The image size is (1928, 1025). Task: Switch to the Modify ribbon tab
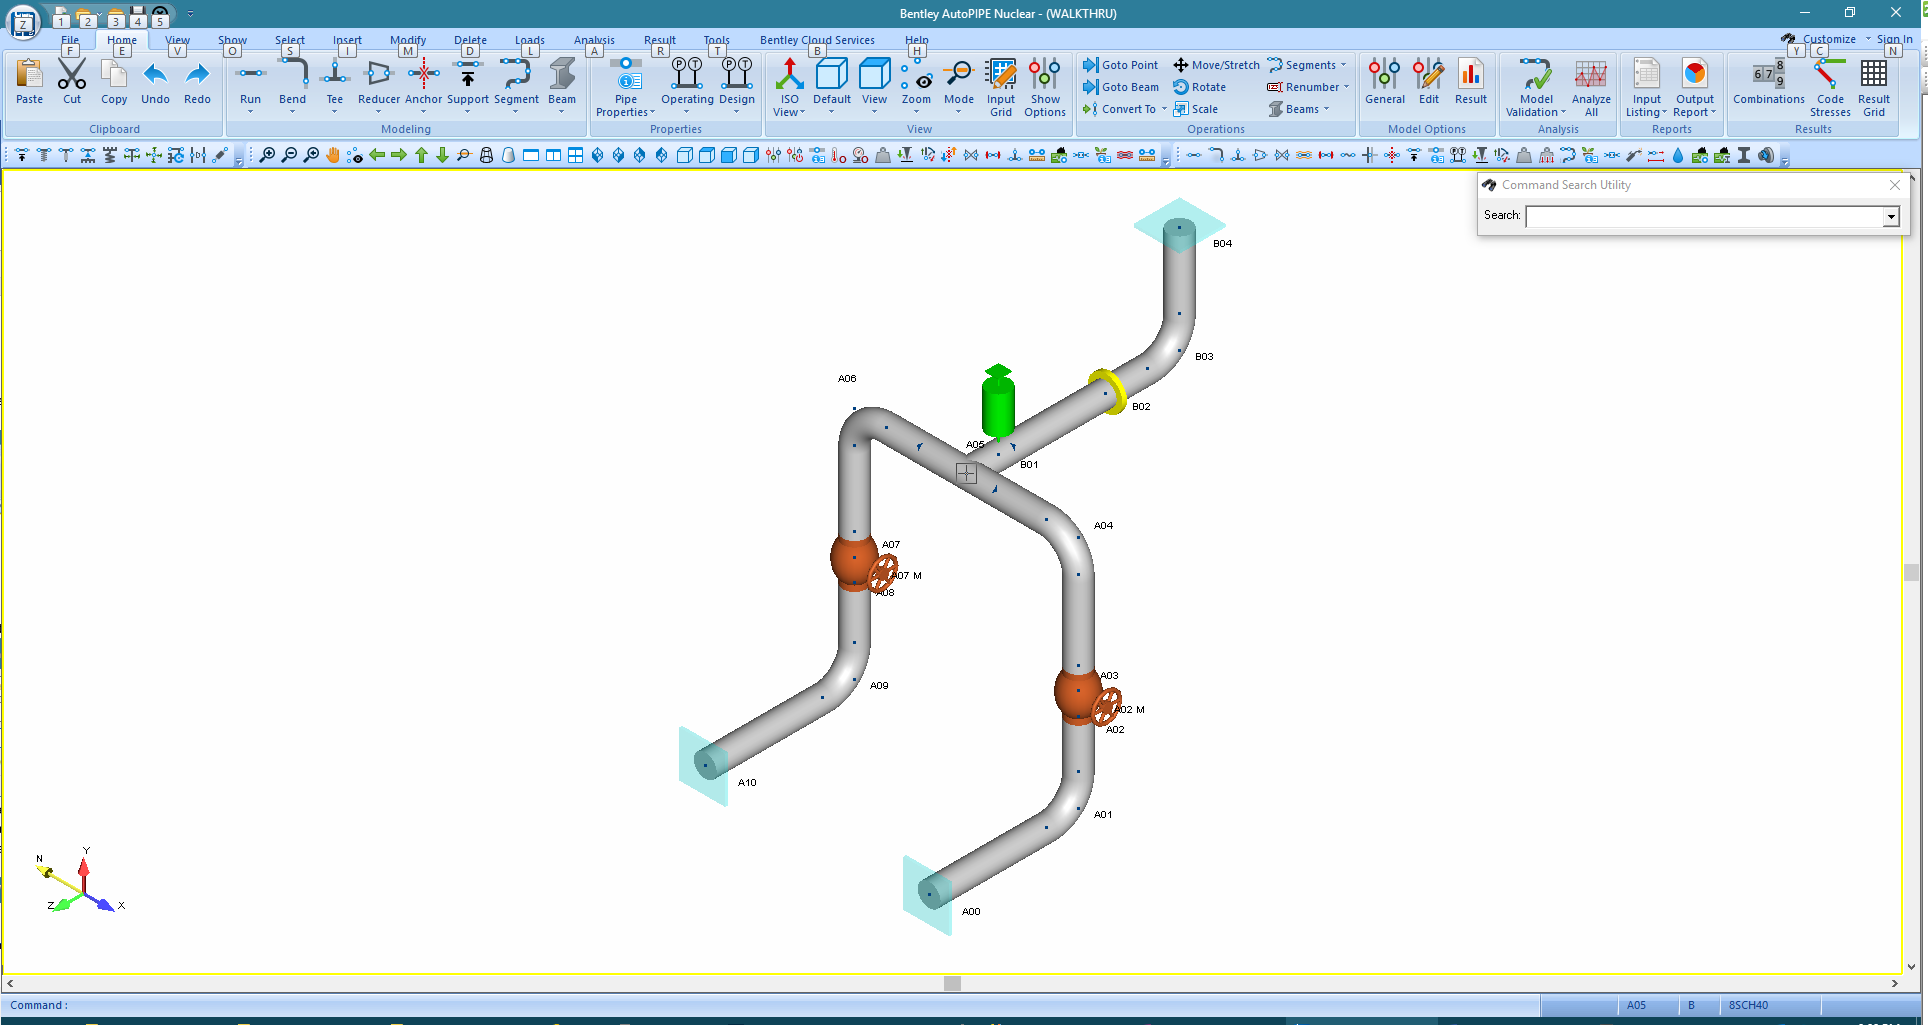pyautogui.click(x=408, y=40)
